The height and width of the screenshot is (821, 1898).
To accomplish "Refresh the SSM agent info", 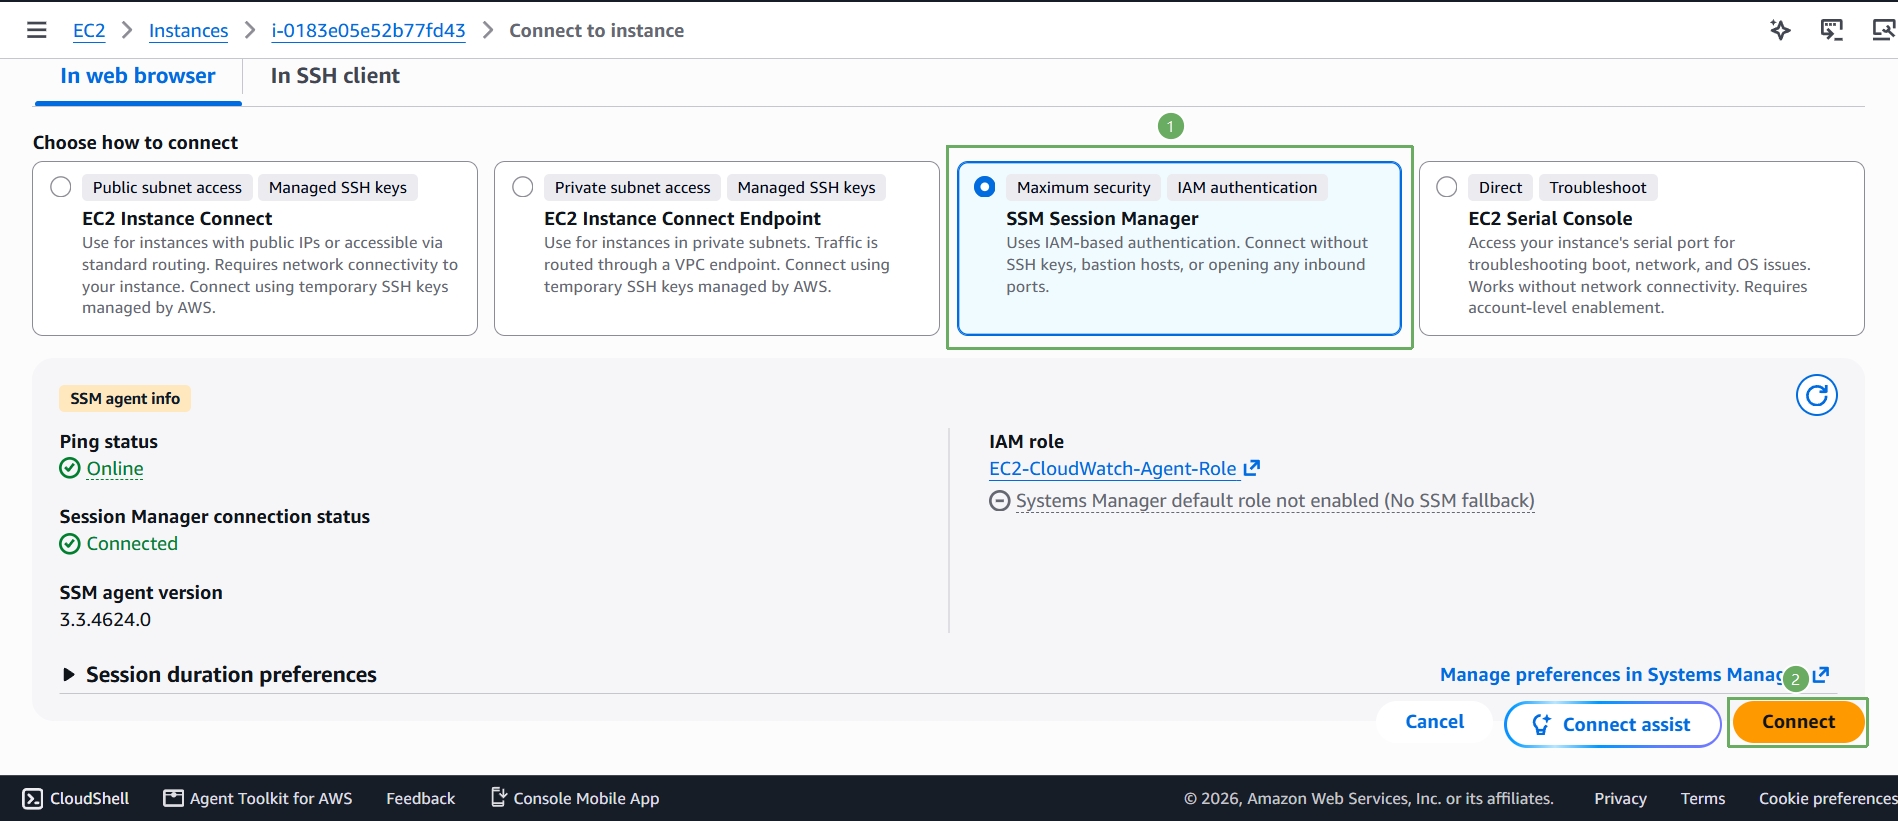I will point(1816,395).
